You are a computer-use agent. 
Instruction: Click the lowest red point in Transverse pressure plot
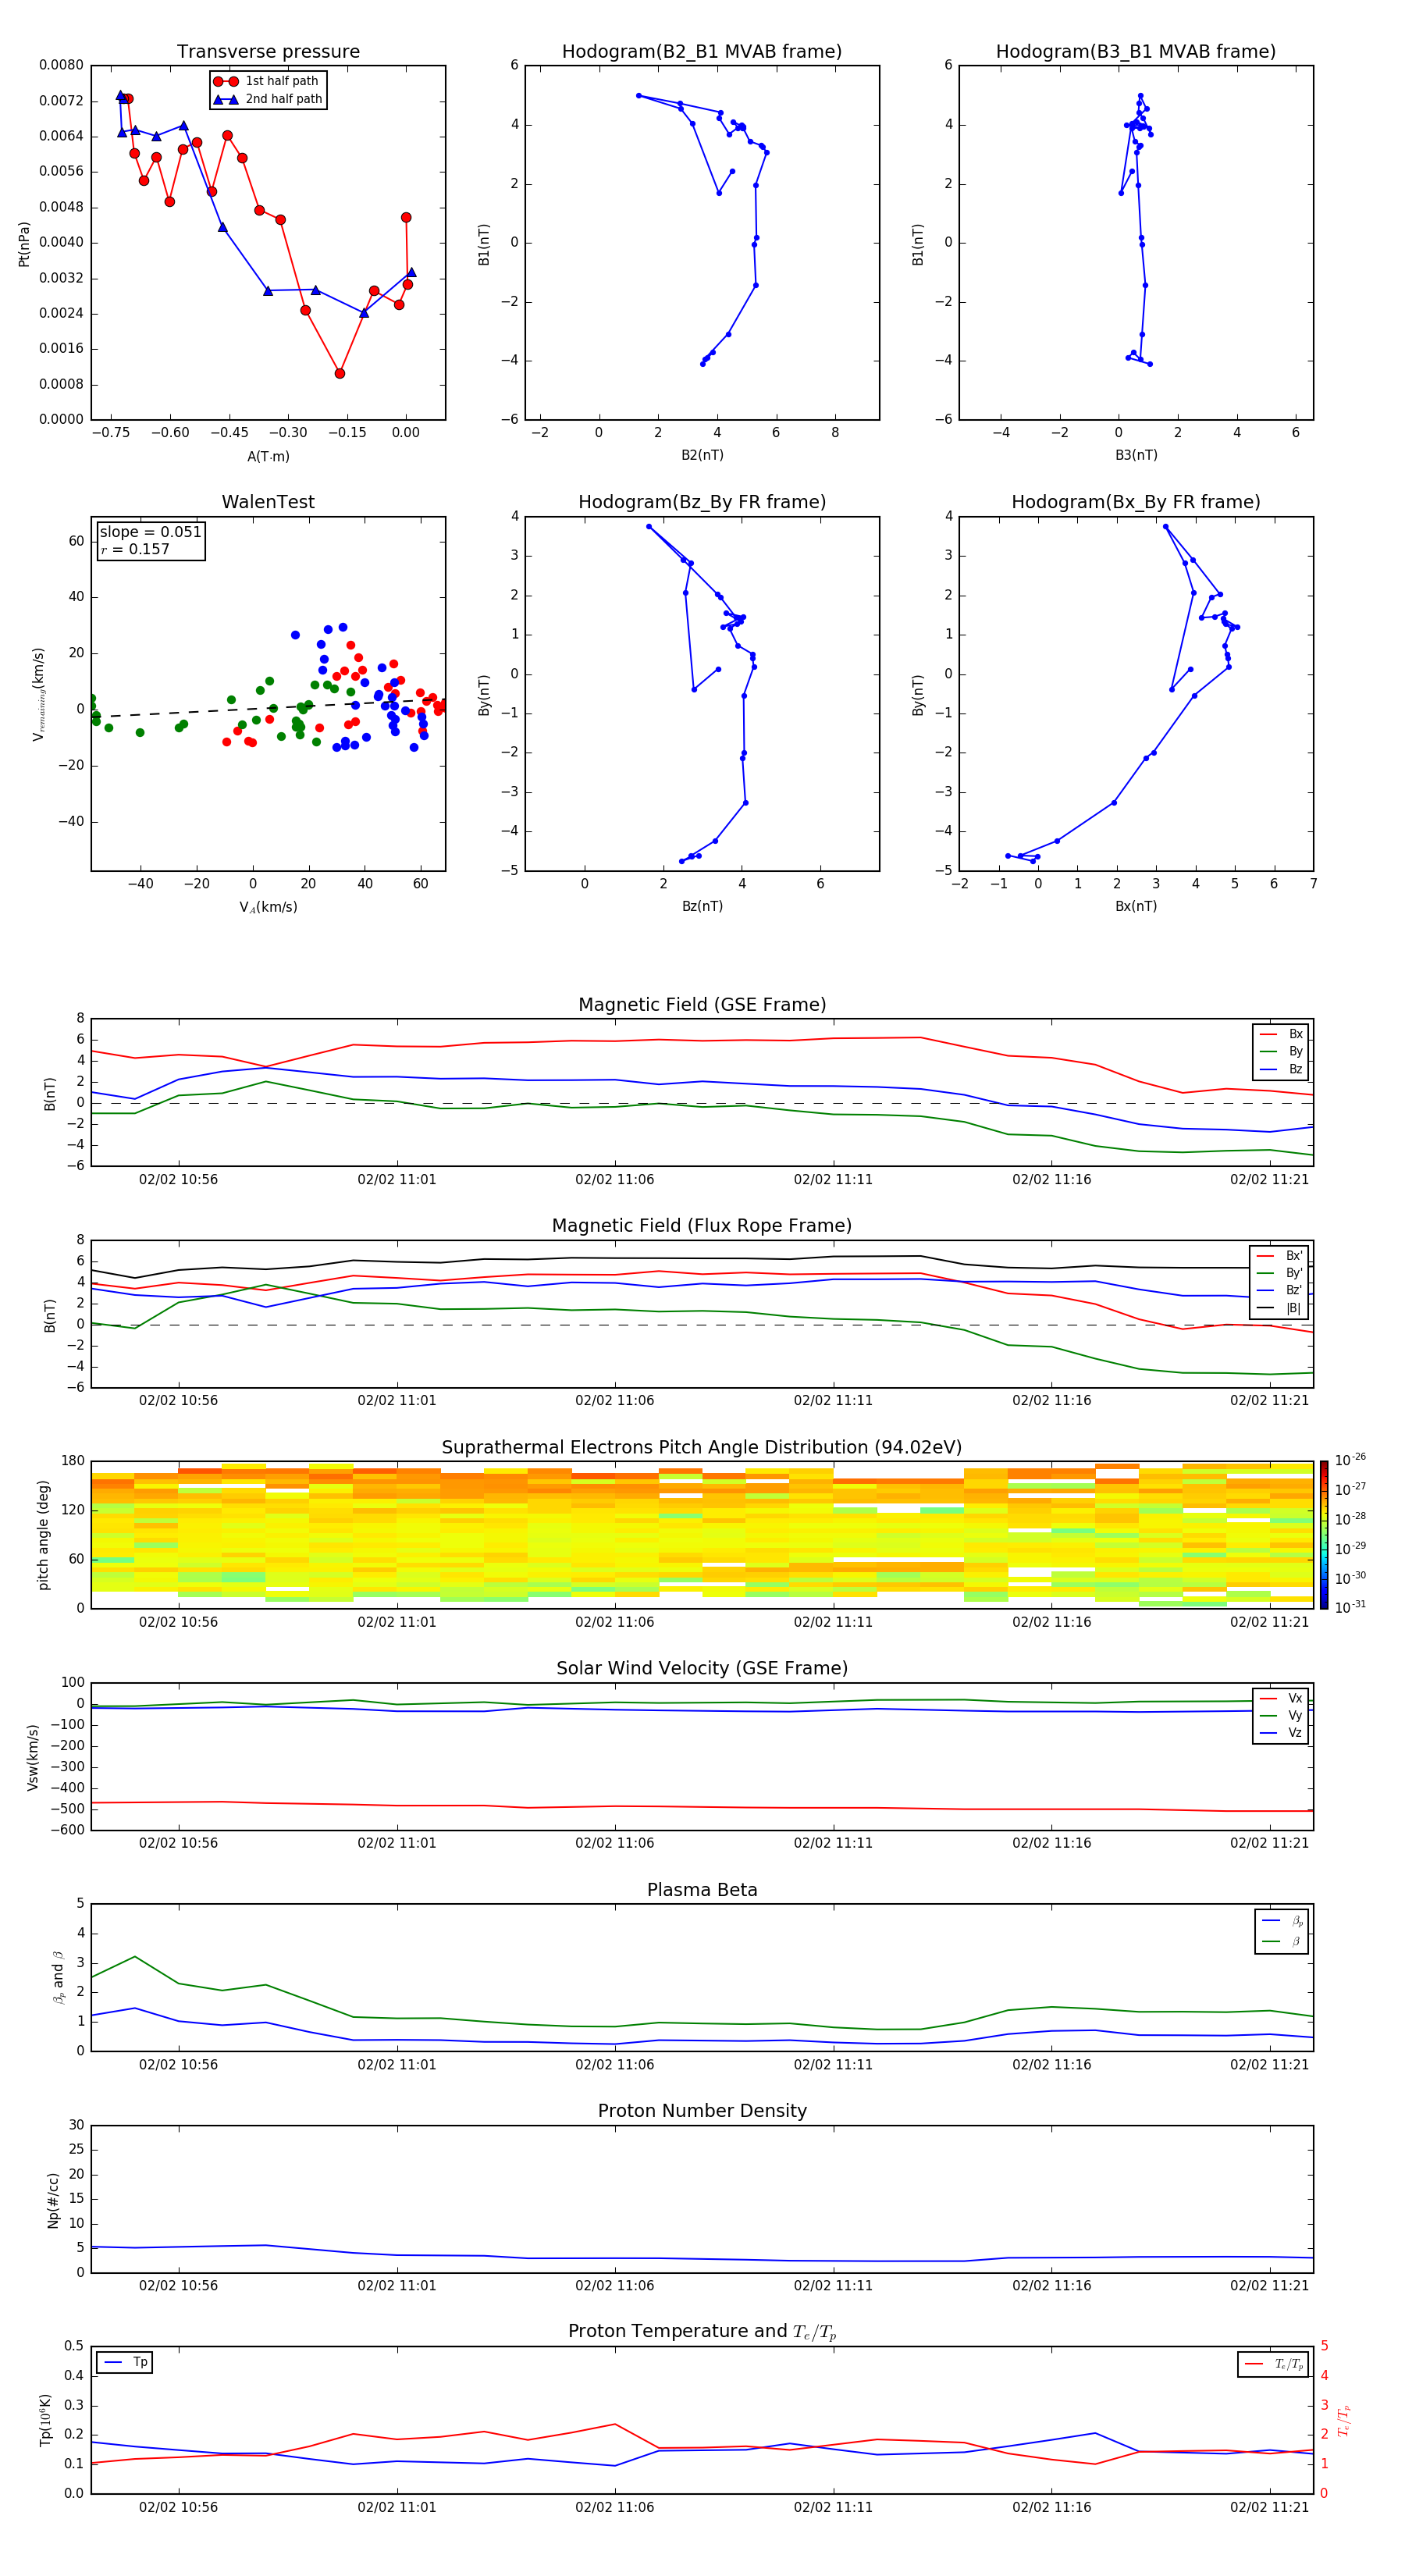[340, 374]
